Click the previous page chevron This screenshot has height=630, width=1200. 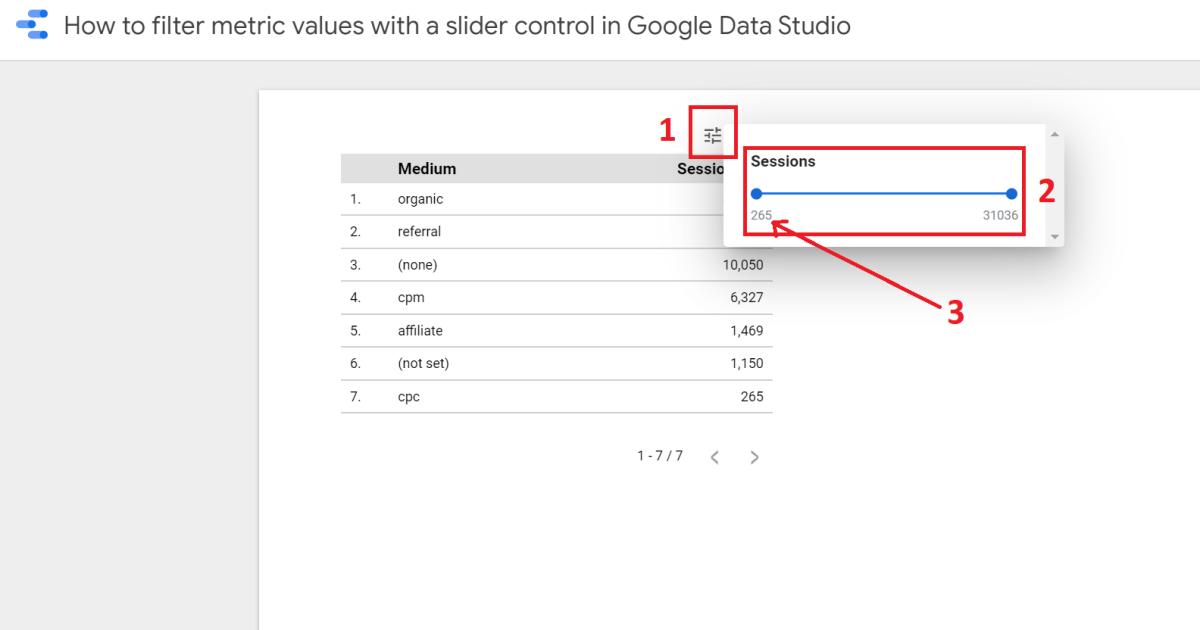[x=714, y=456]
